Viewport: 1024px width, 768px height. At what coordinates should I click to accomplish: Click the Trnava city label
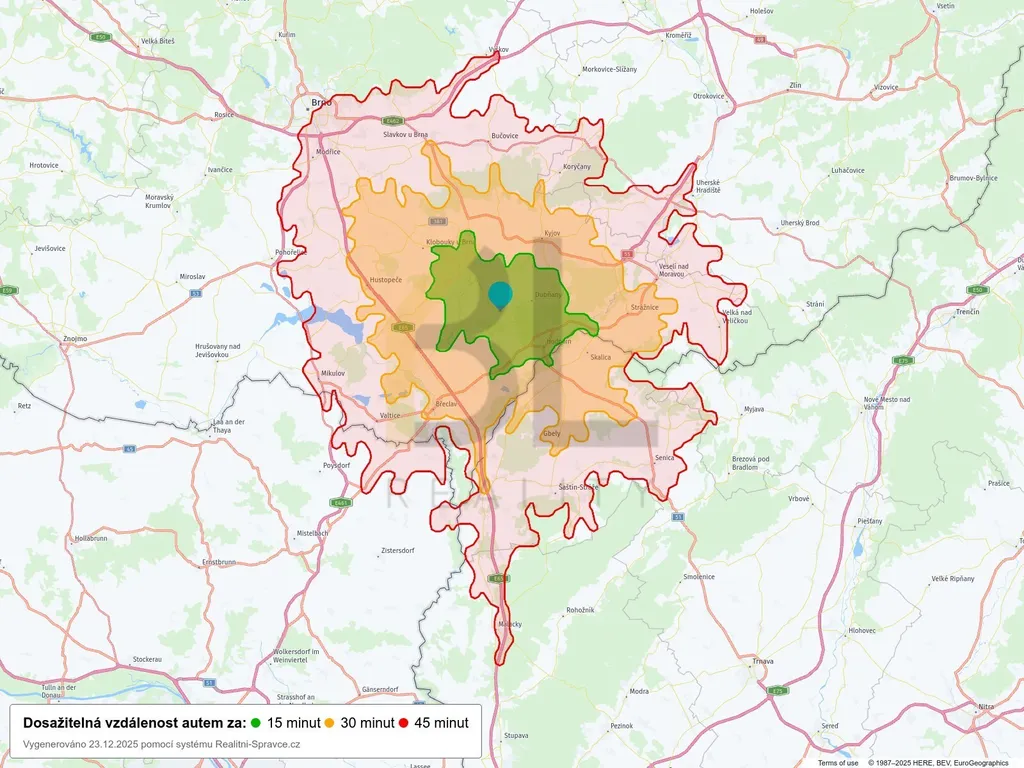pyautogui.click(x=764, y=662)
